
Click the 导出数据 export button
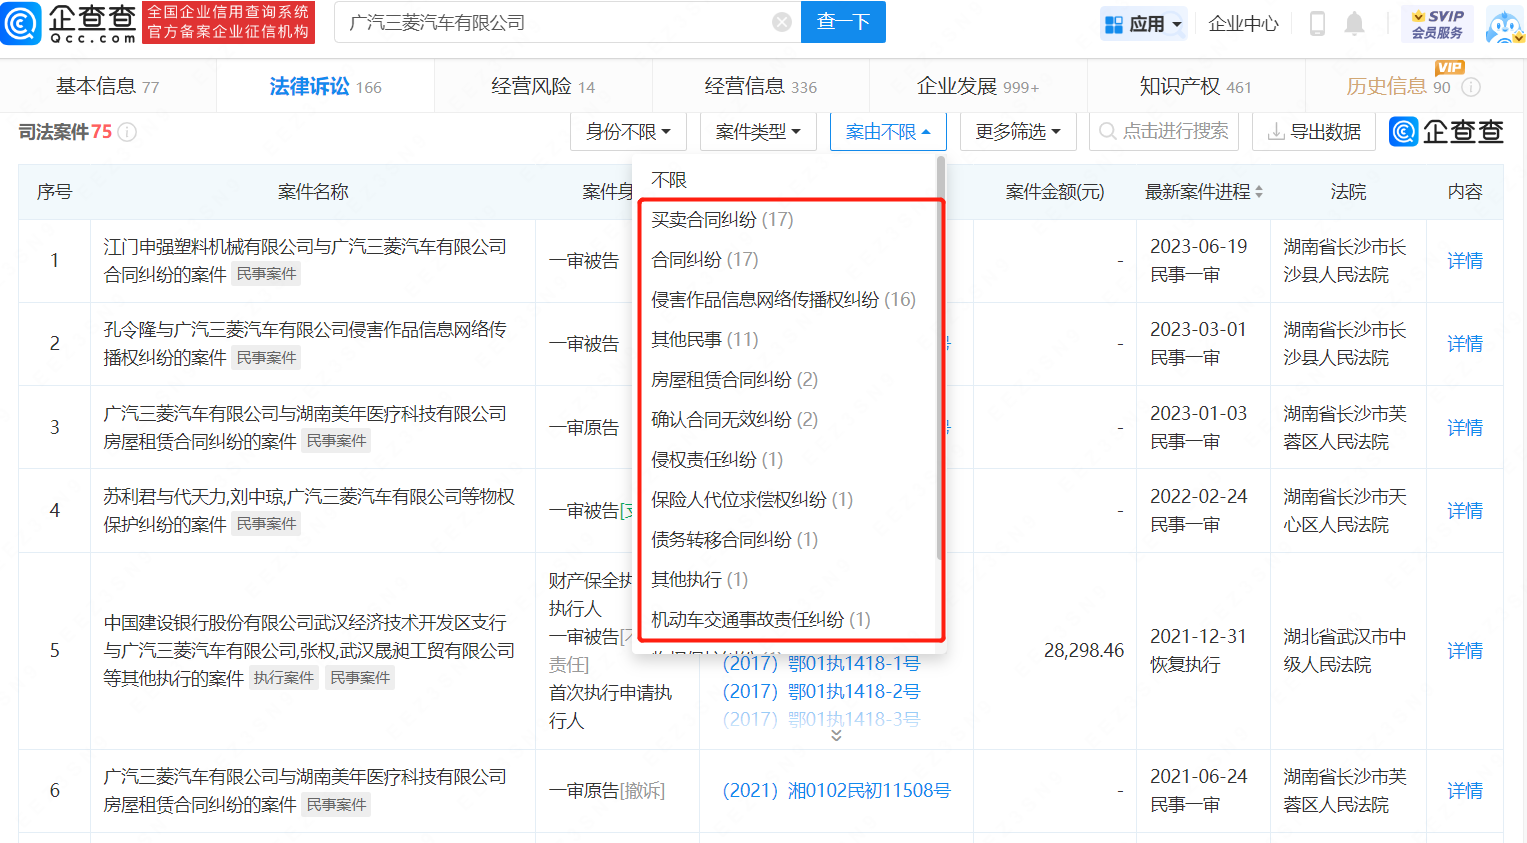pos(1314,132)
